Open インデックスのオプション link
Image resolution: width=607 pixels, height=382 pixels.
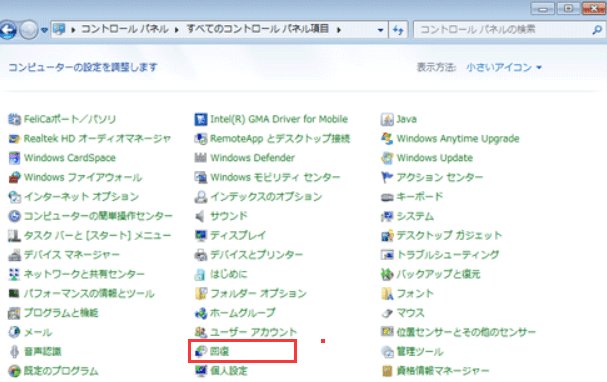266,197
